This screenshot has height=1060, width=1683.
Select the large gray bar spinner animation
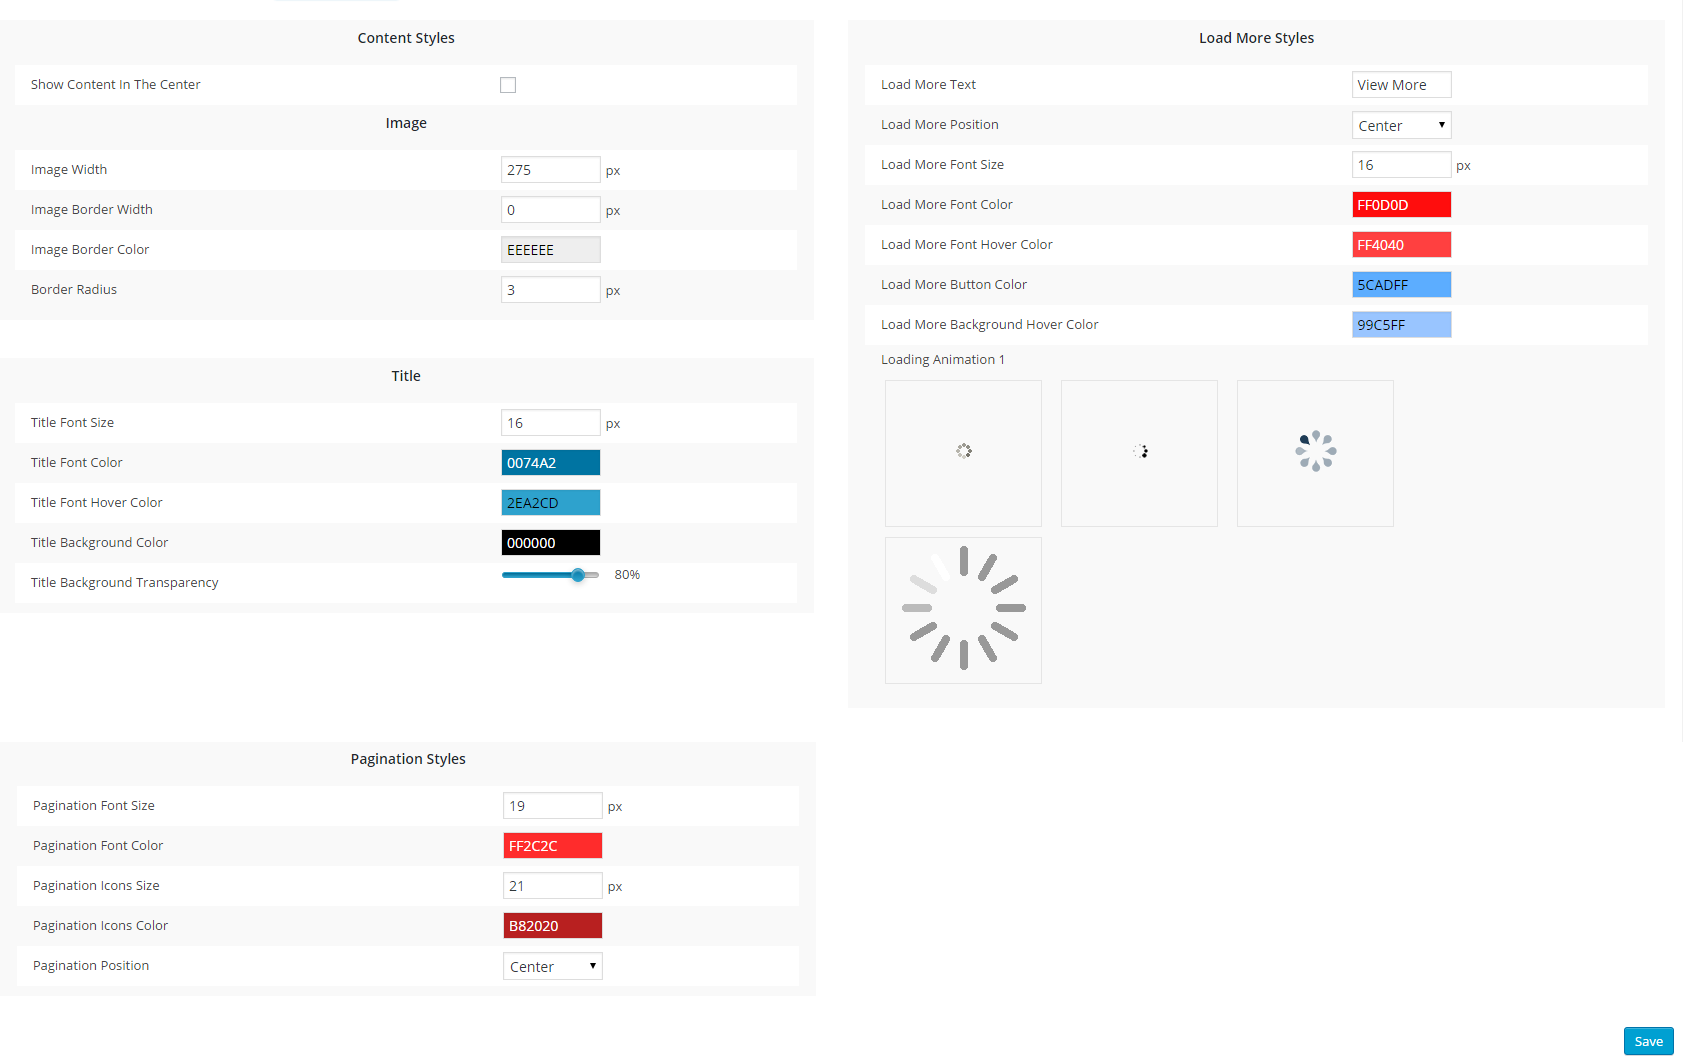tap(963, 610)
